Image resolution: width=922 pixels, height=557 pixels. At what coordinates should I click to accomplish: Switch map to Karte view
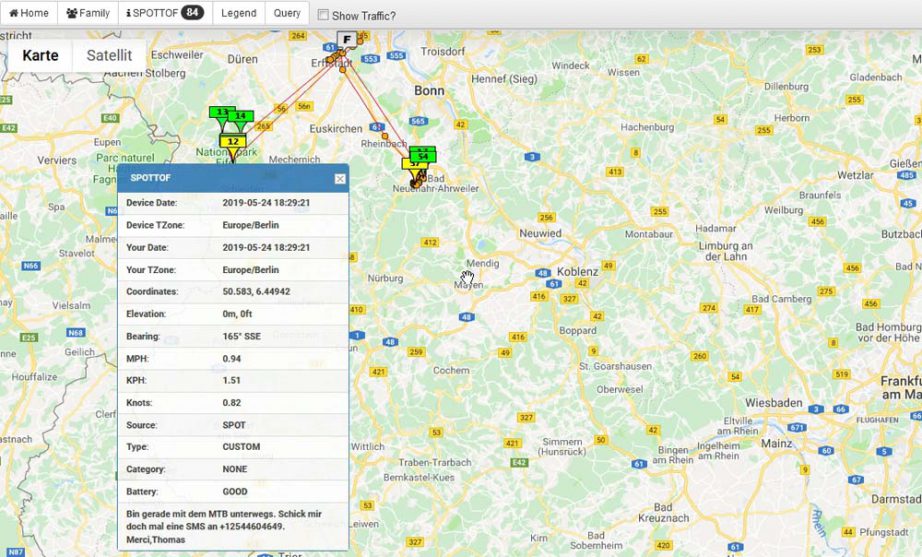(x=40, y=56)
